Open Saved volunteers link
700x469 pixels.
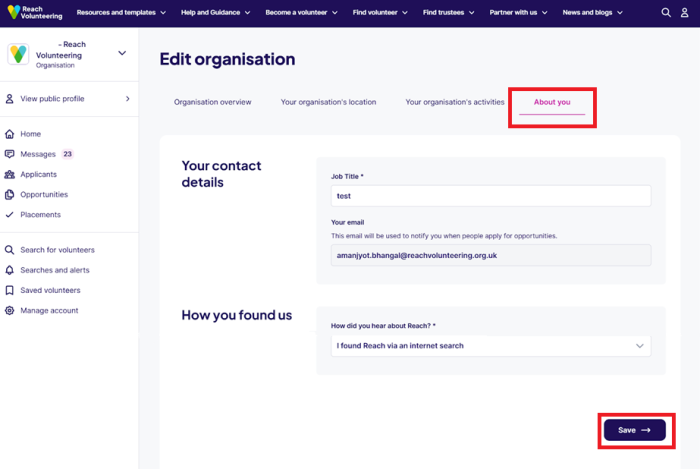pos(50,291)
